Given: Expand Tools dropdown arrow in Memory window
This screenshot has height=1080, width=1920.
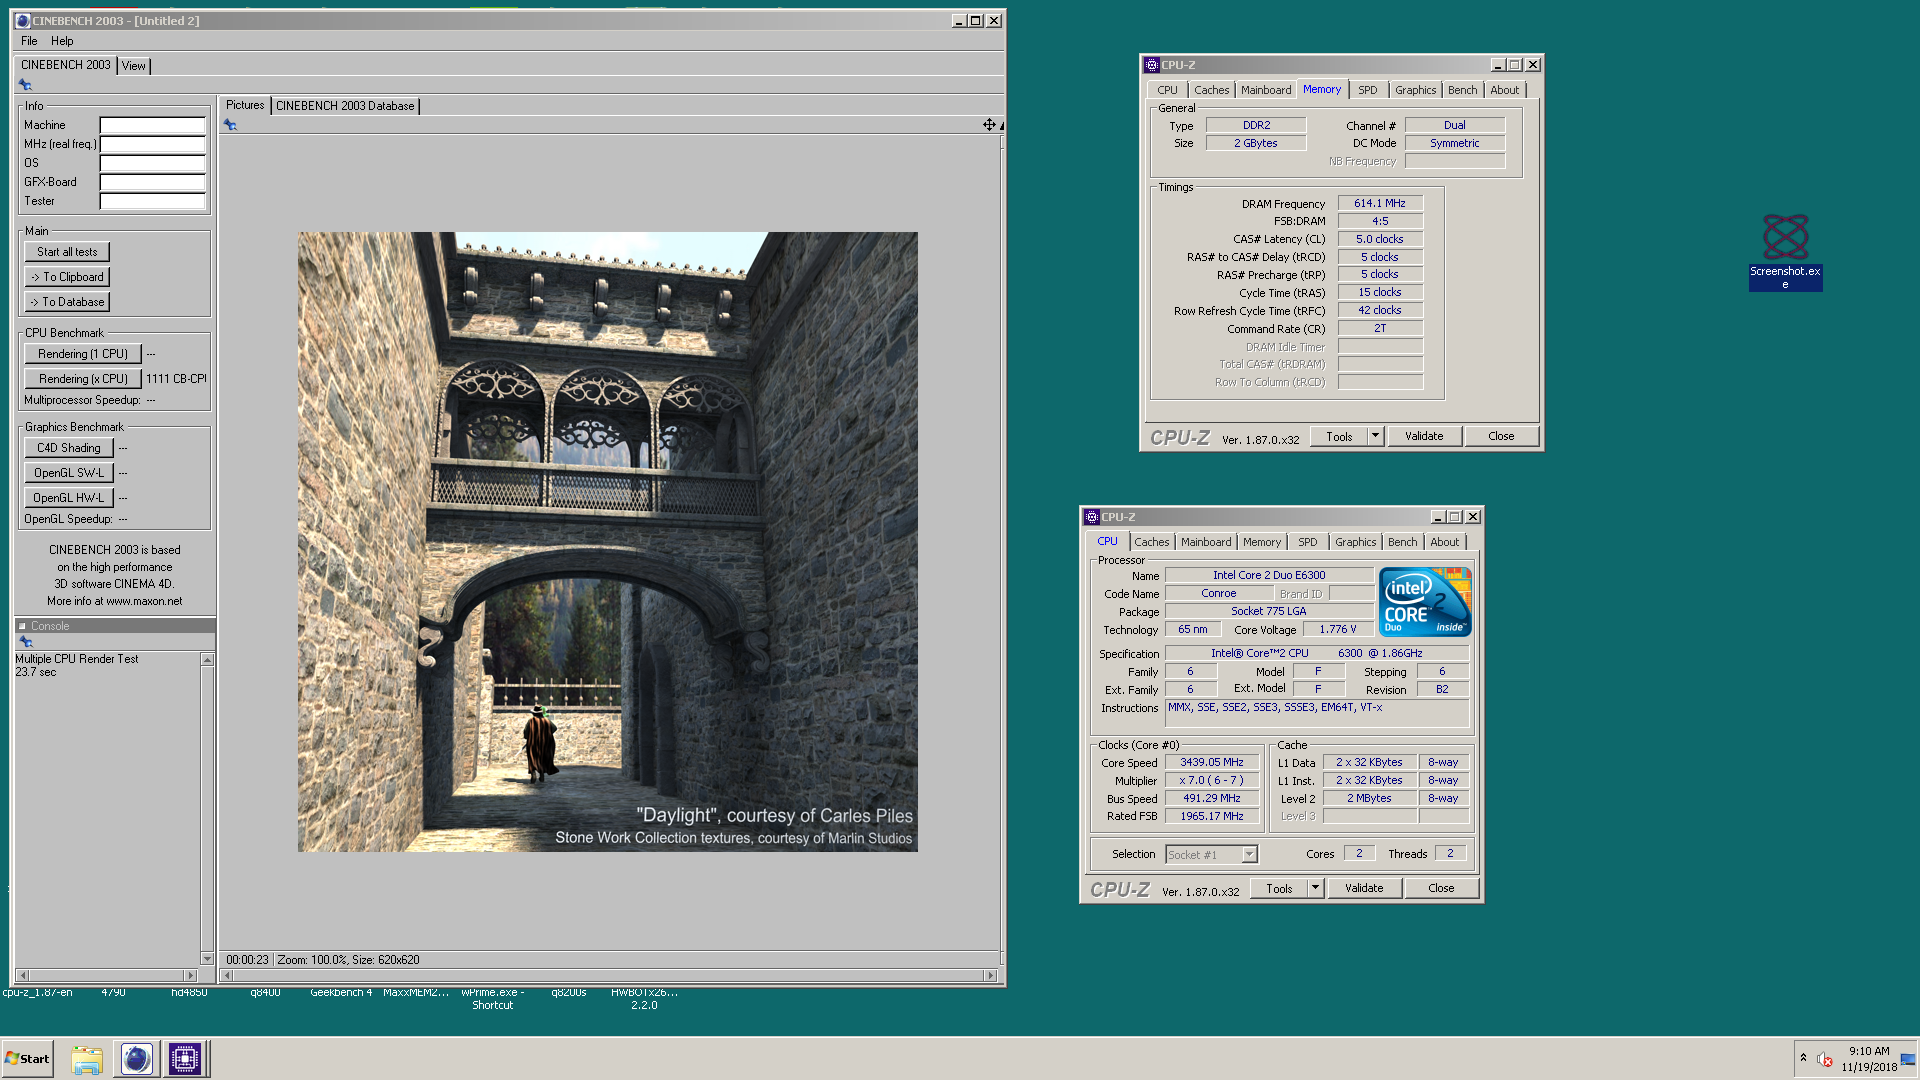Looking at the screenshot, I should [1375, 436].
